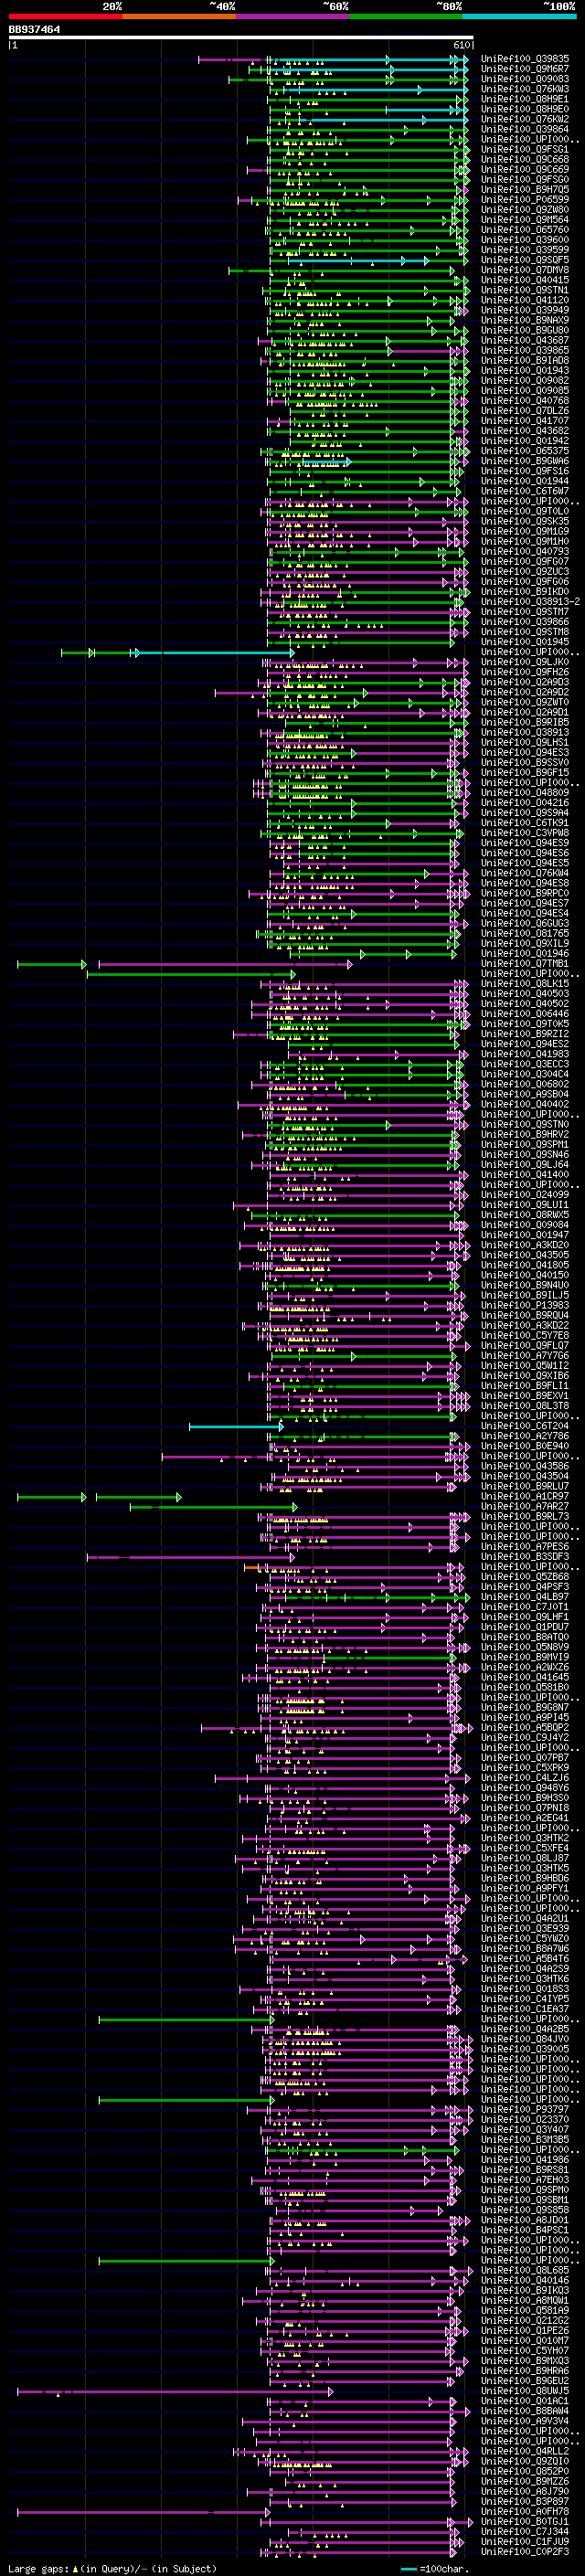Choose the UniRef100_C7J0T1 row label
The image size is (585, 2576).
(x=525, y=1607)
